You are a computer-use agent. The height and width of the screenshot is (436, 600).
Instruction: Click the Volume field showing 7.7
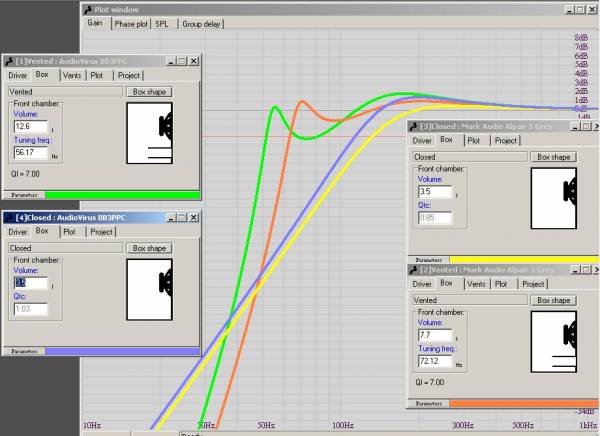tap(435, 335)
